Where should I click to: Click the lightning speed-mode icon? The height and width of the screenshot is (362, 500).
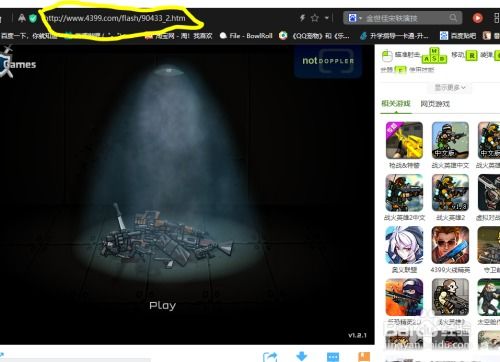click(x=302, y=18)
